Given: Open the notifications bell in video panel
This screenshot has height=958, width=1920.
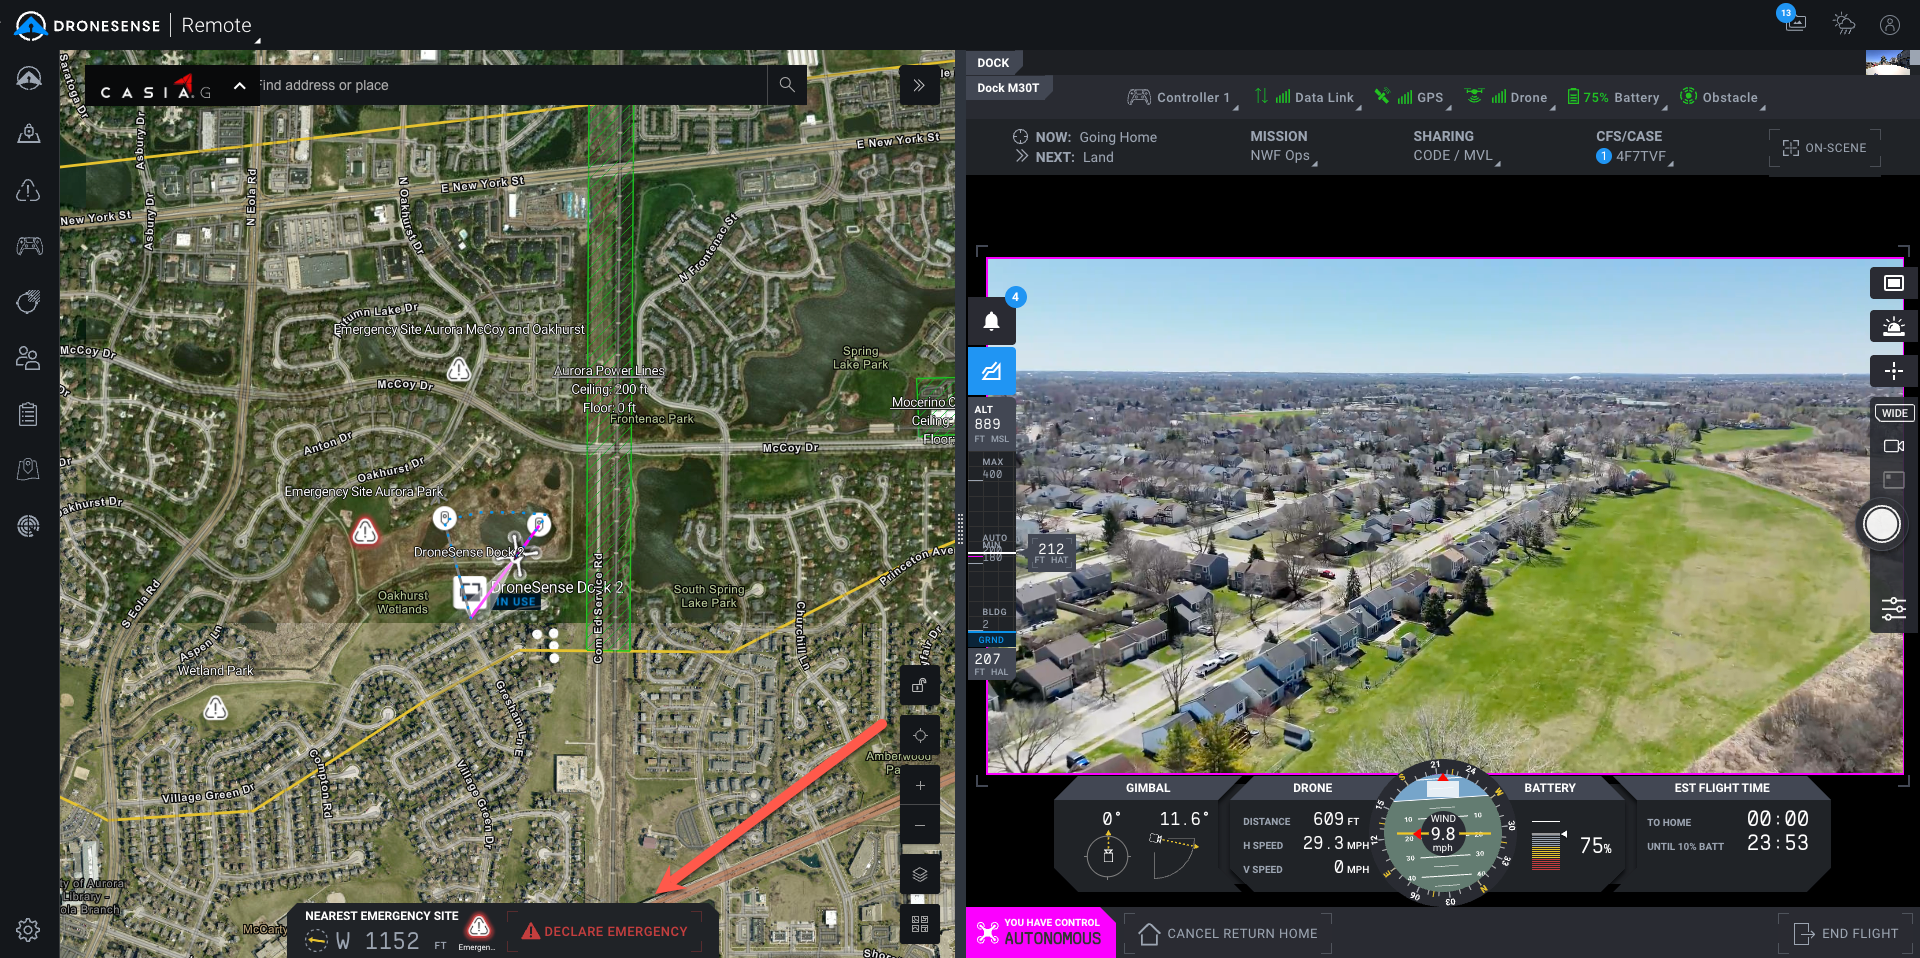Looking at the screenshot, I should click(991, 321).
